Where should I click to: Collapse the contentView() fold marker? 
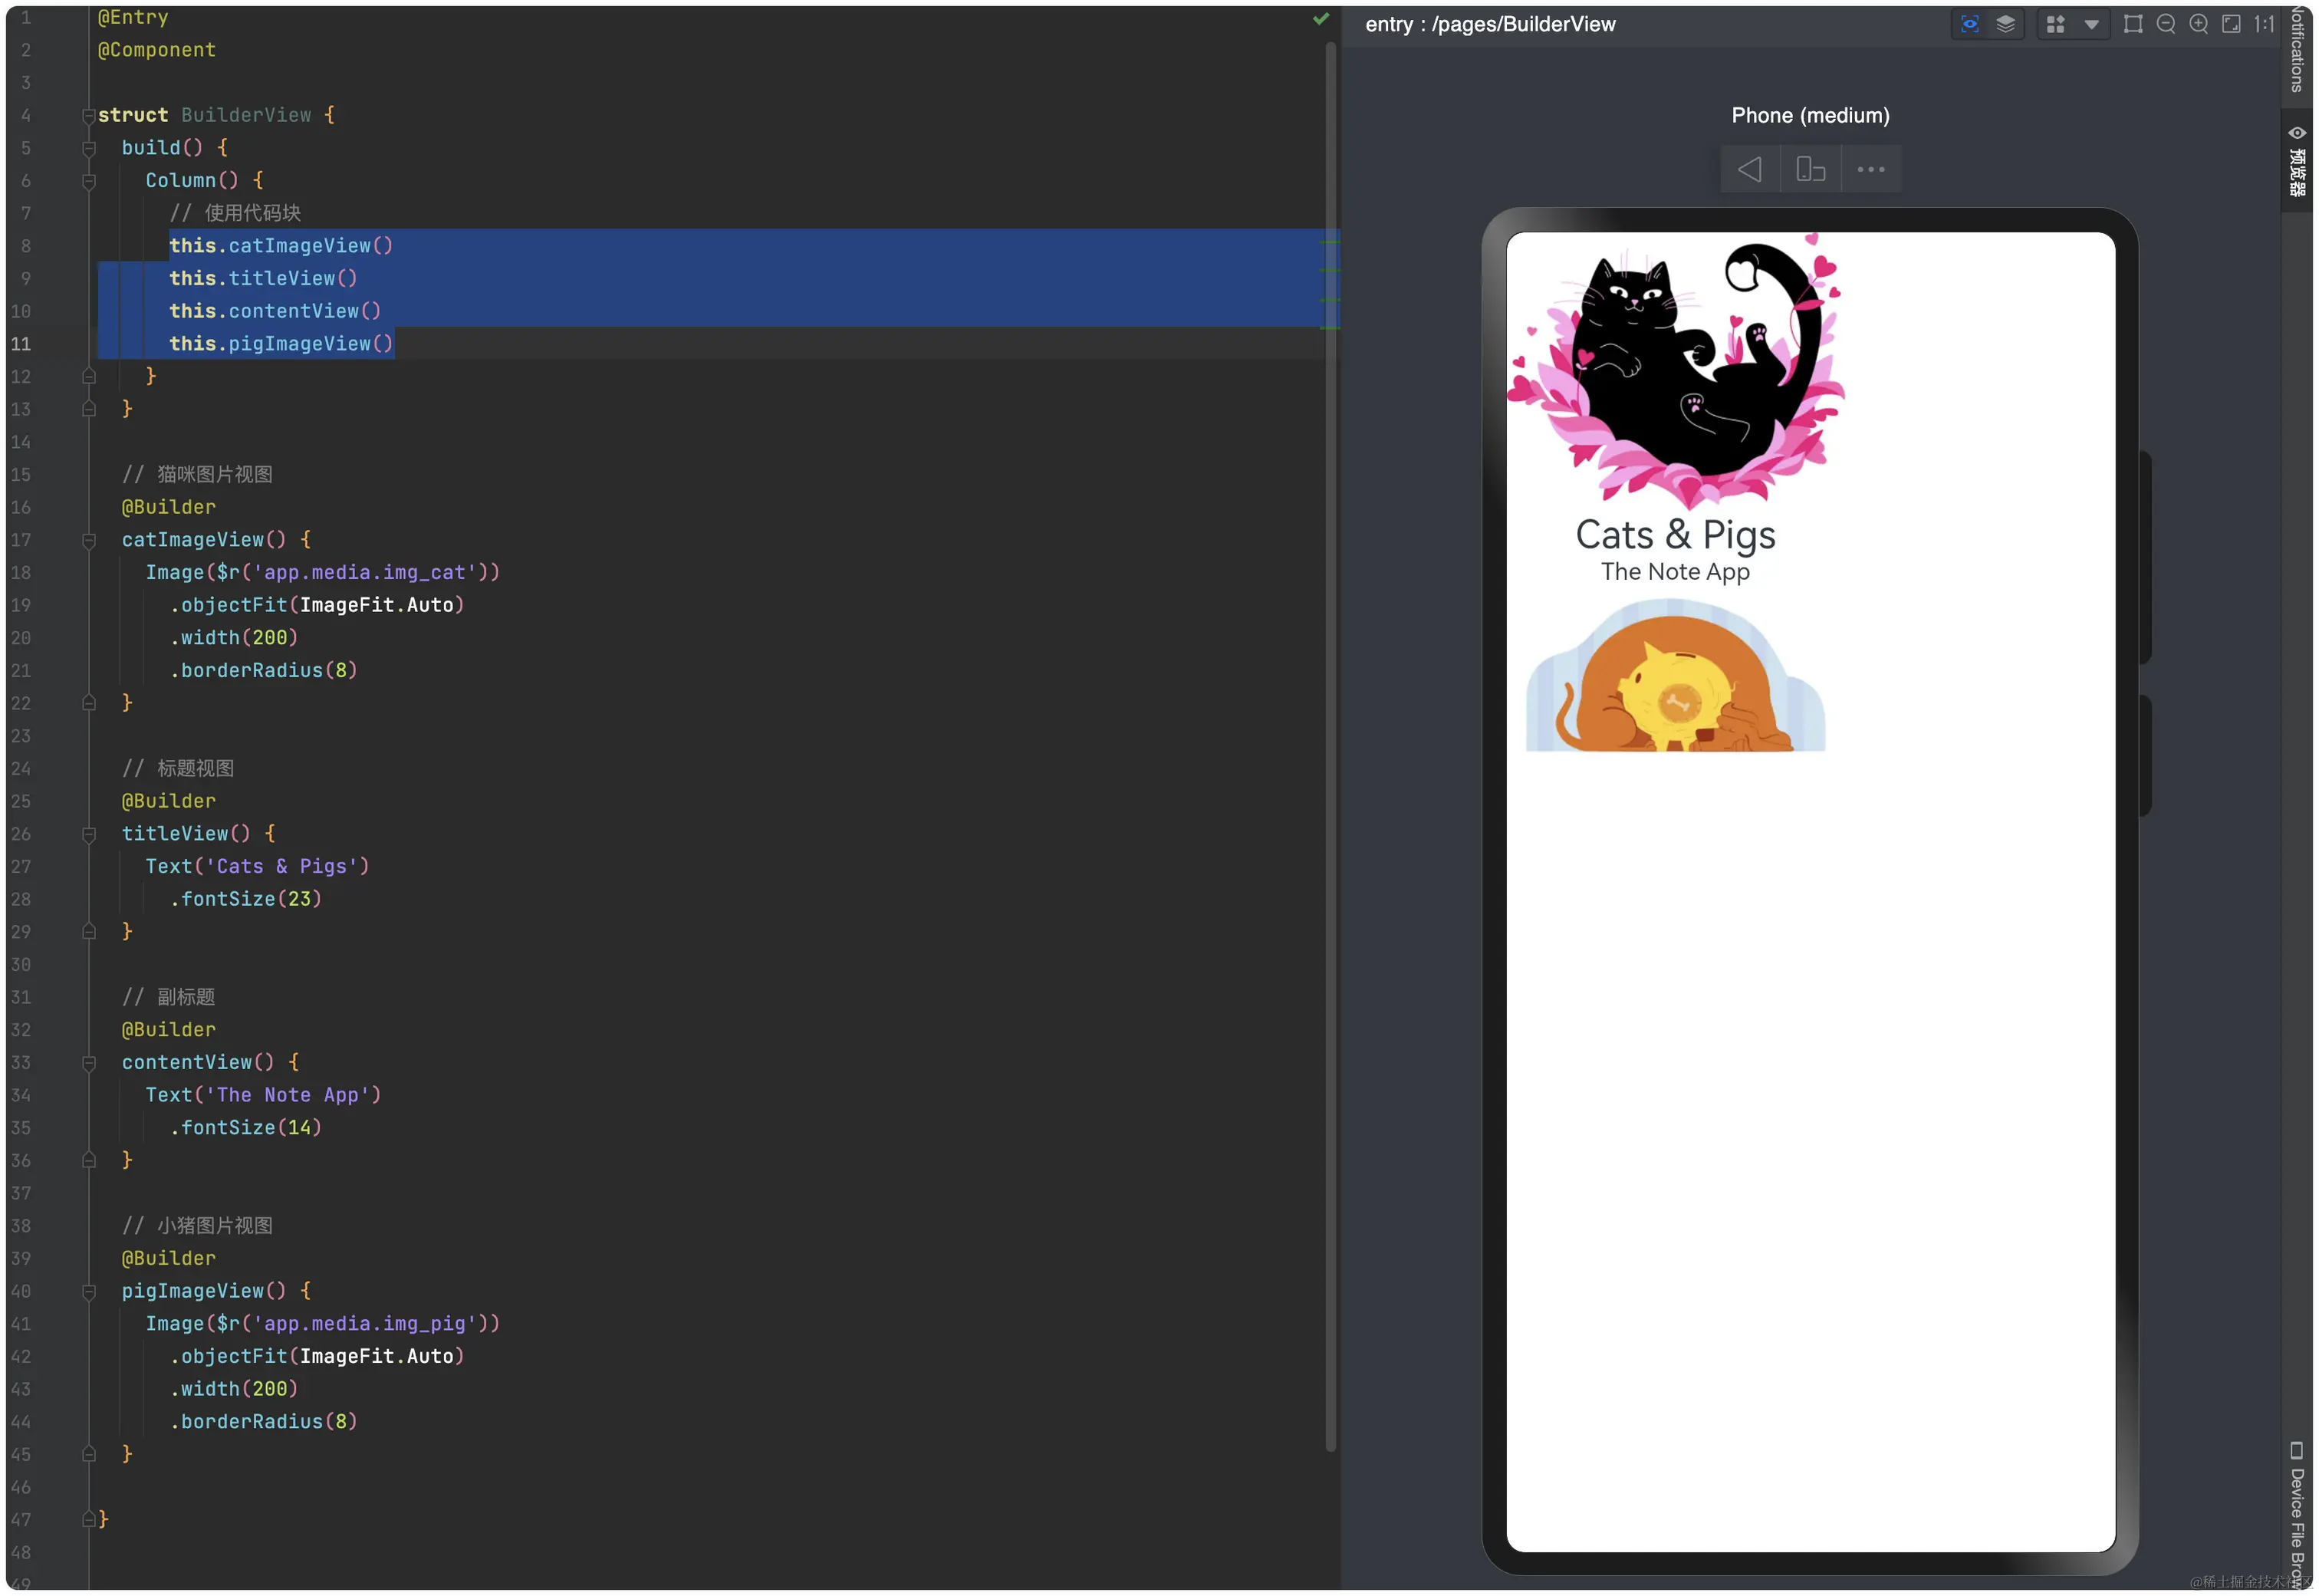click(x=88, y=1063)
